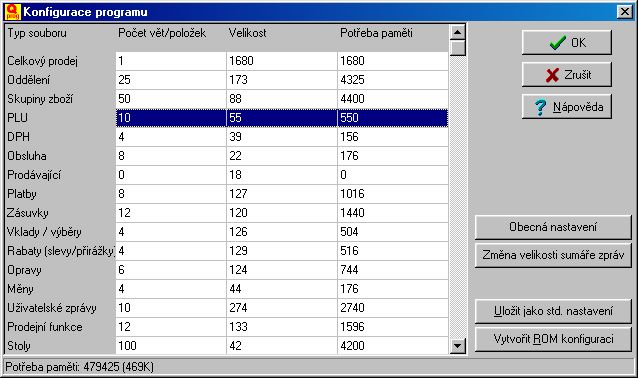
Task: Click the Velikost column header
Action: [x=247, y=33]
